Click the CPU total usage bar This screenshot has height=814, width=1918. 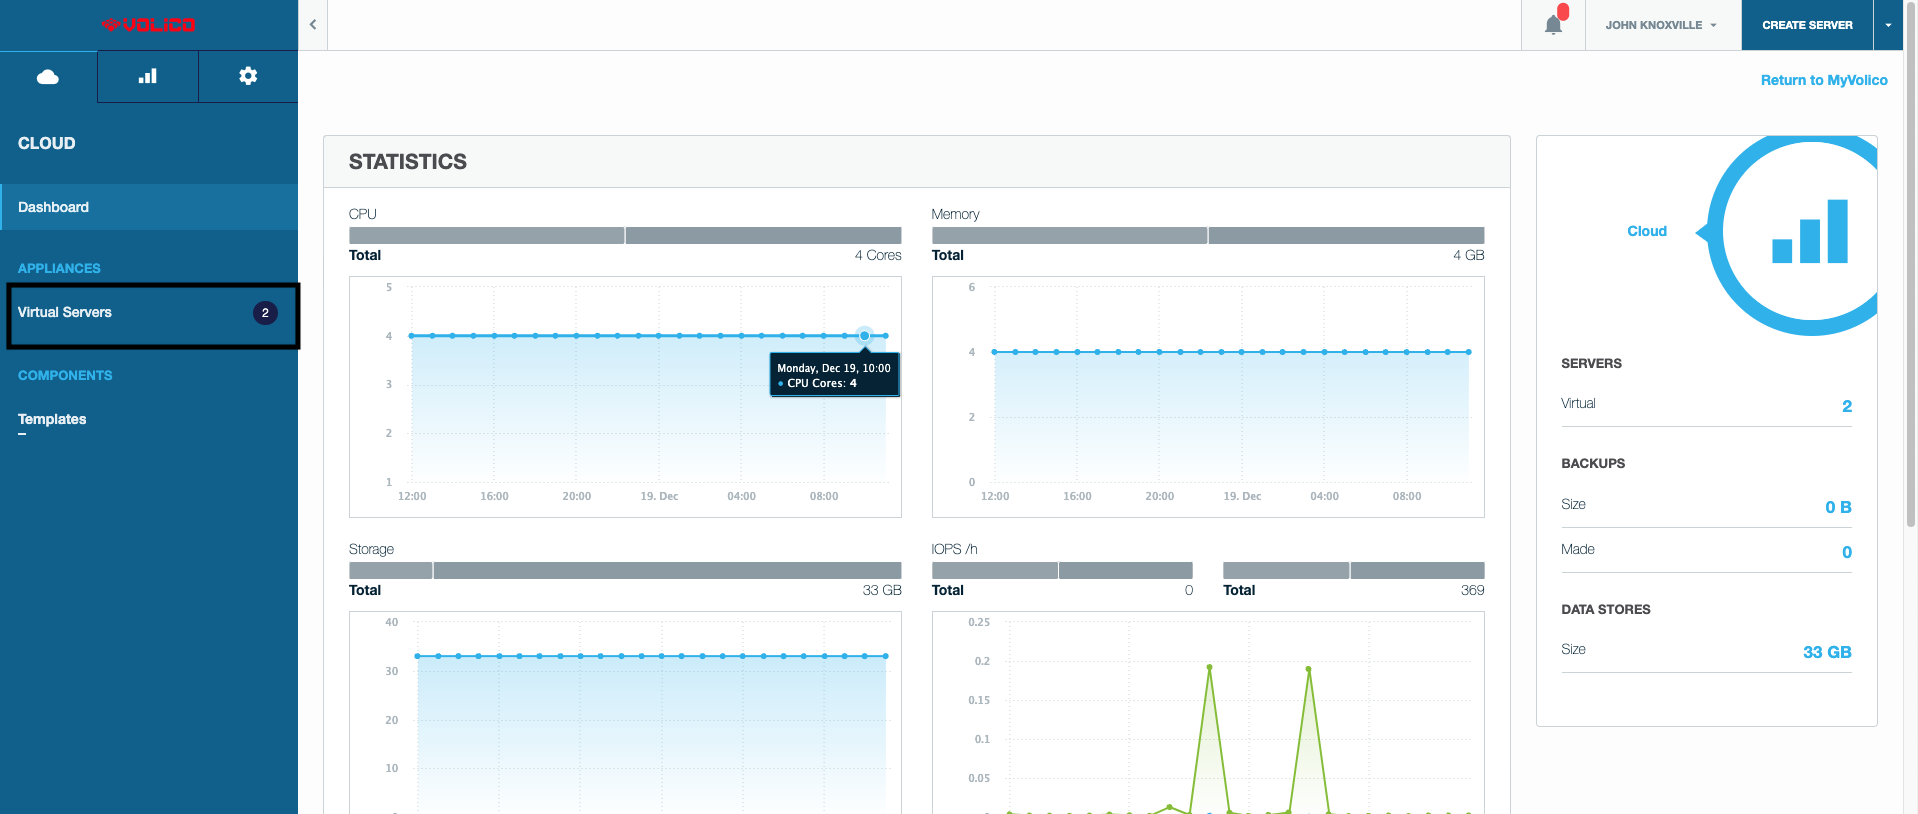(x=624, y=236)
